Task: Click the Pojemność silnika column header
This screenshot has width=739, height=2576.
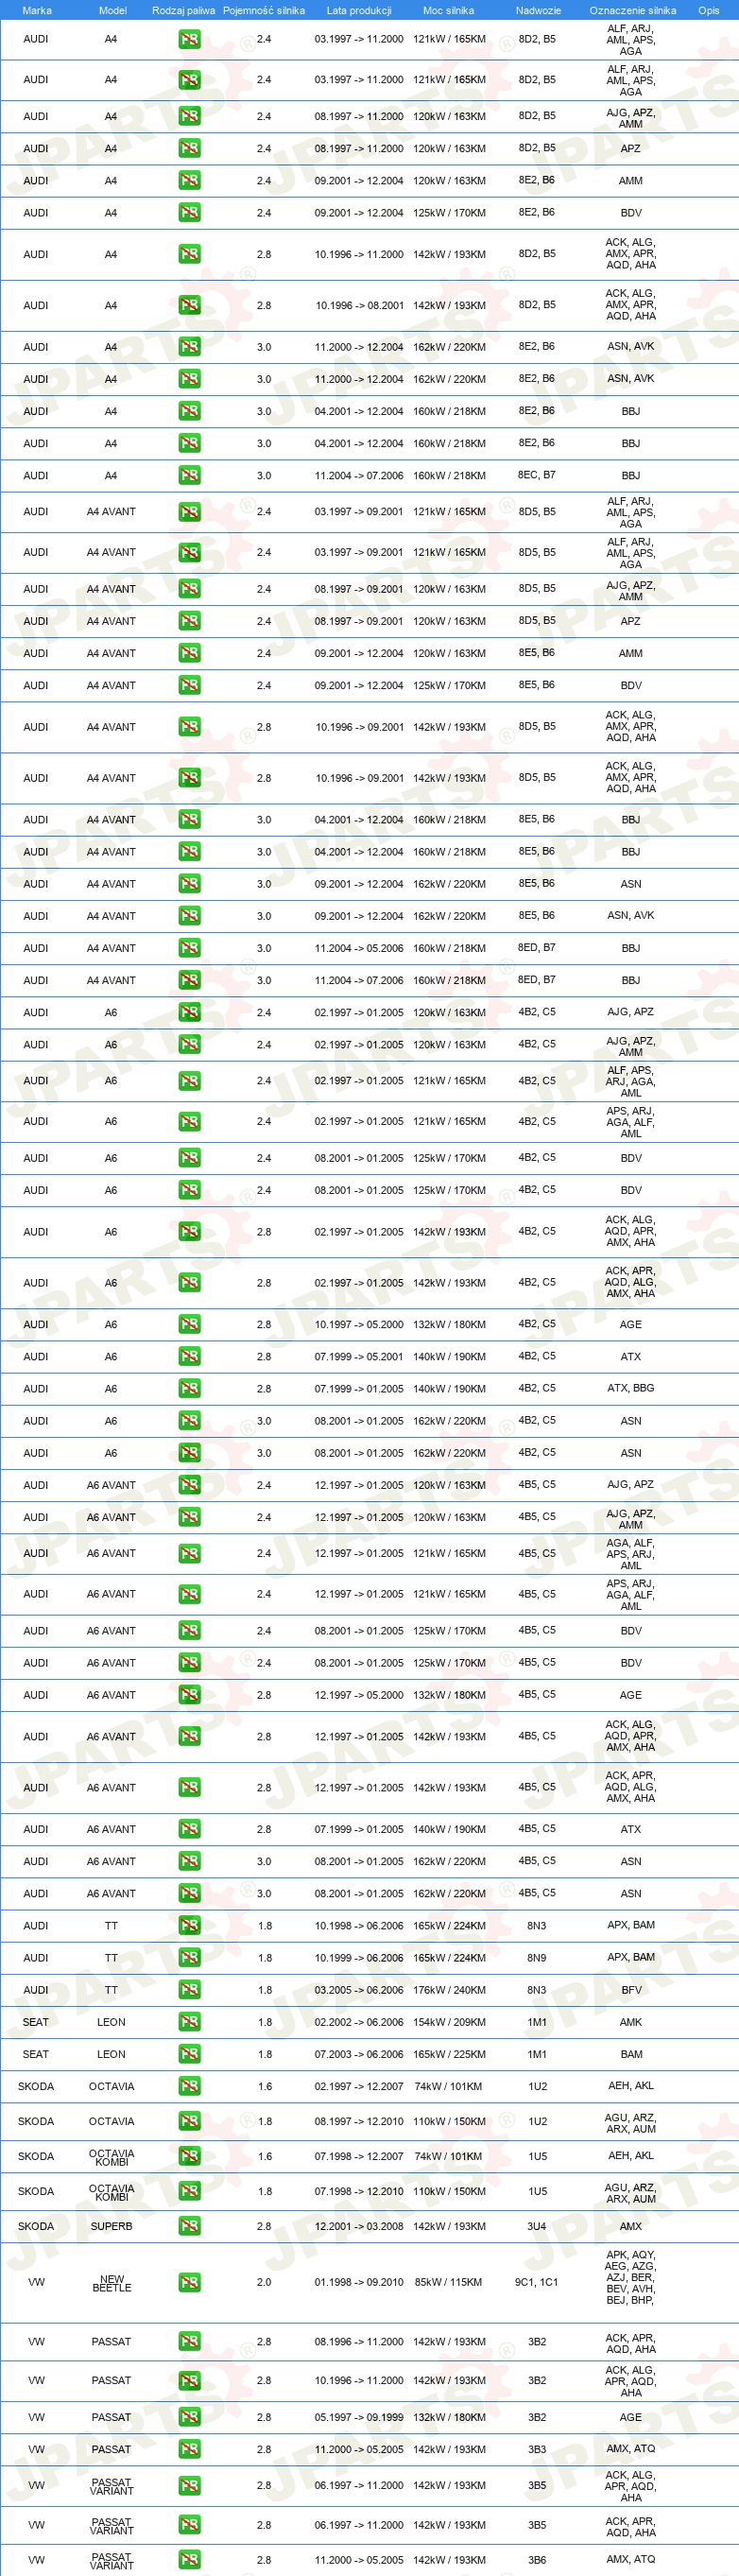Action: click(264, 10)
